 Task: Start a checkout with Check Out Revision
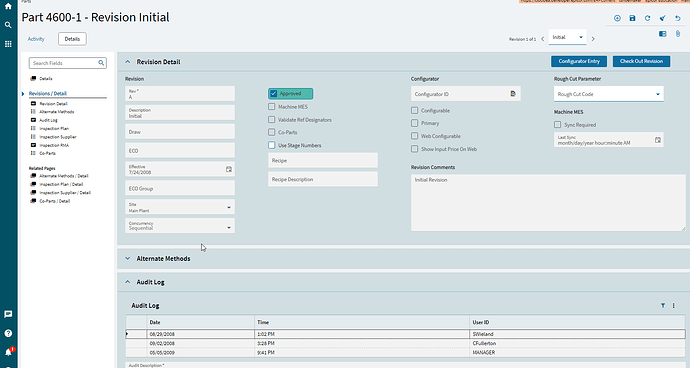[642, 61]
